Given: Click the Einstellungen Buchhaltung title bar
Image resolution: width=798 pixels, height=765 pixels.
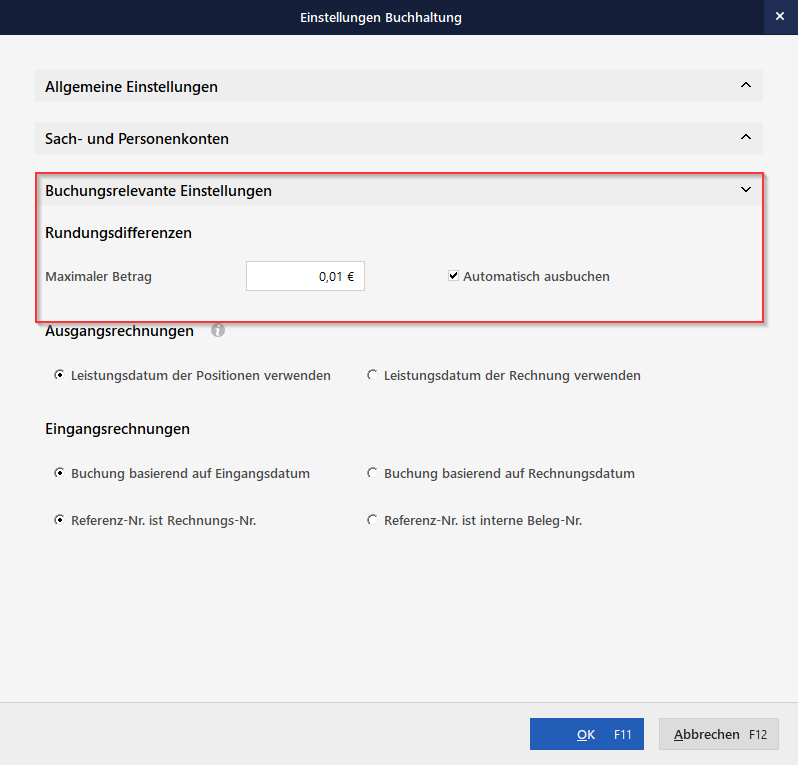Looking at the screenshot, I should coord(380,17).
